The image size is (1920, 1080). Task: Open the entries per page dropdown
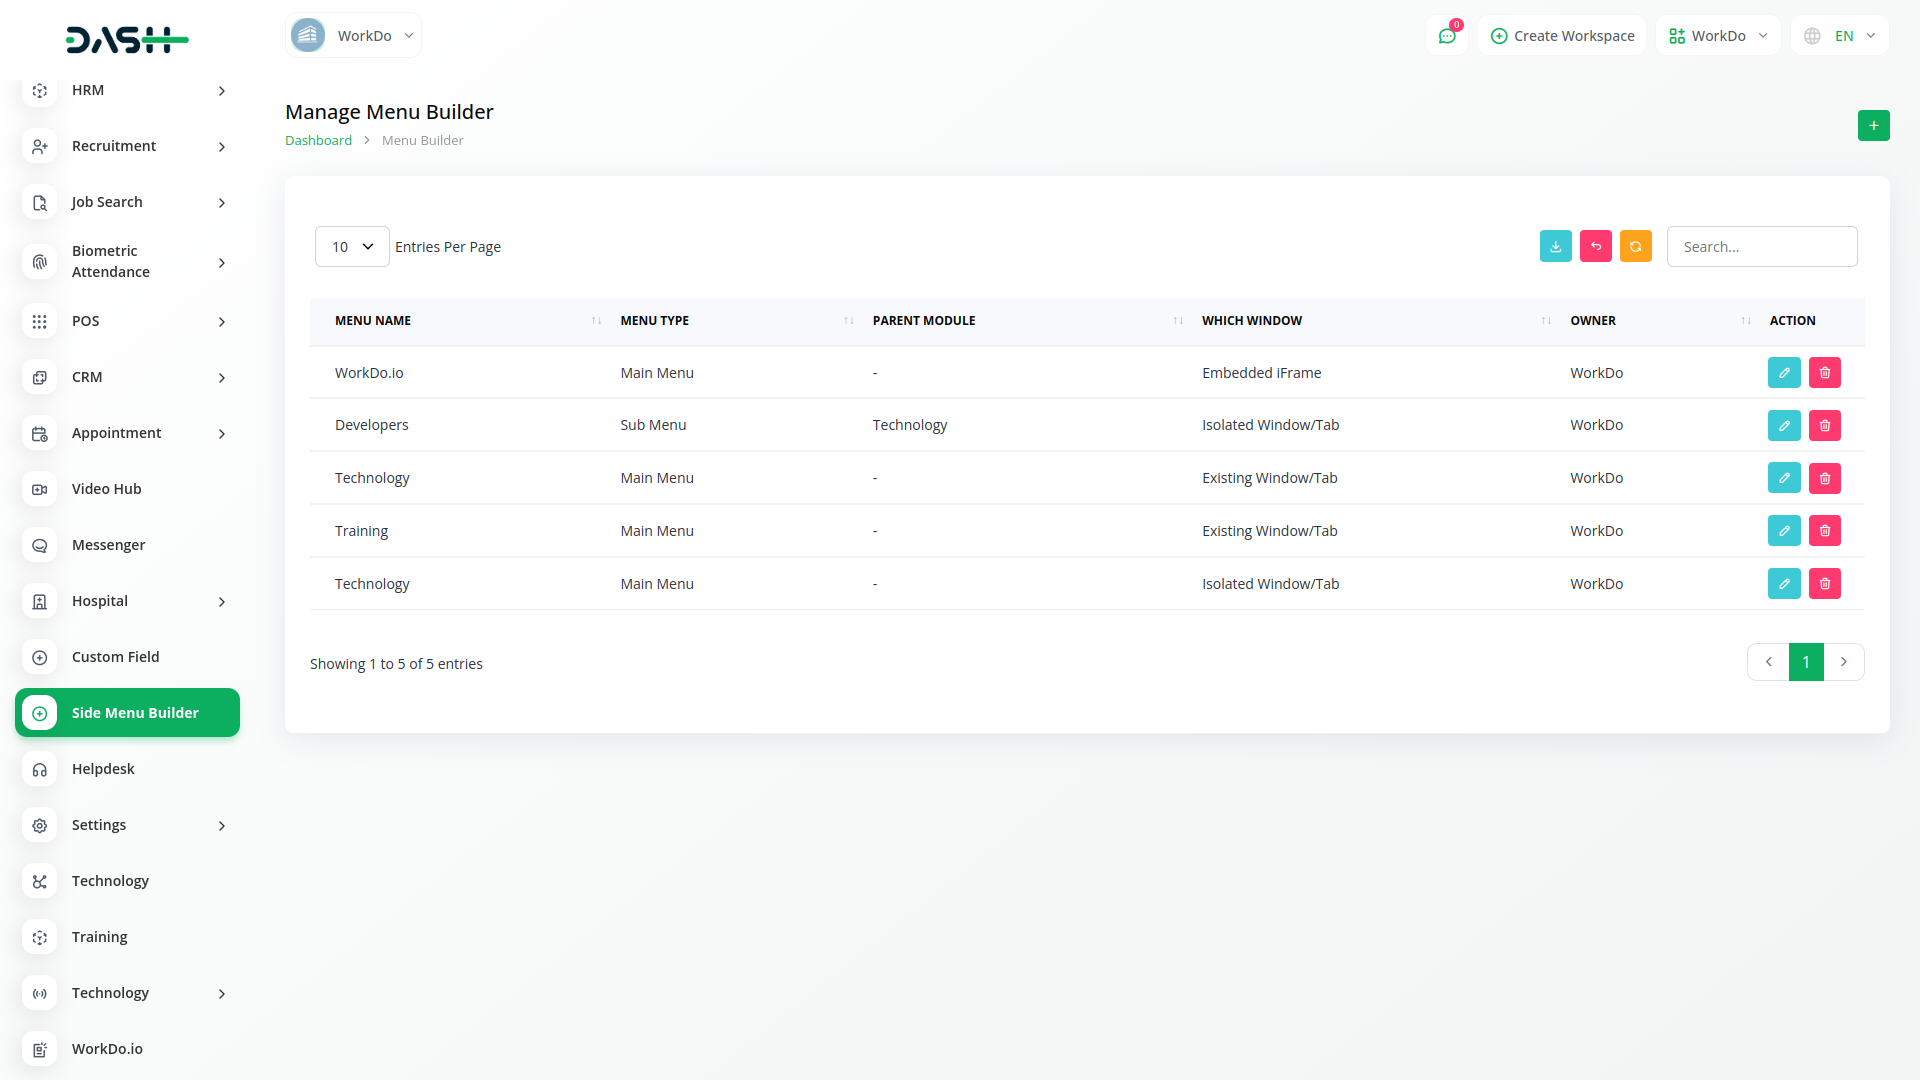(352, 246)
